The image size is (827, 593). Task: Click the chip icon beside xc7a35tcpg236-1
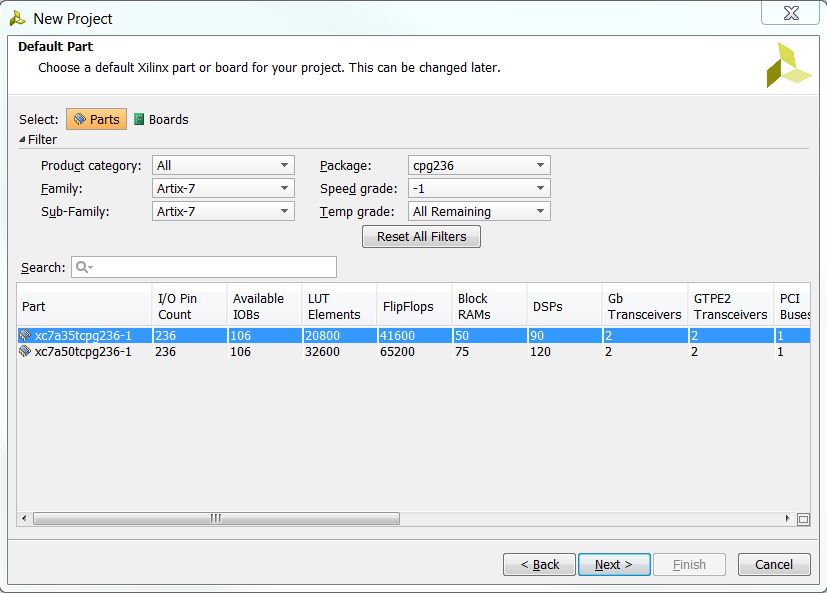[25, 335]
